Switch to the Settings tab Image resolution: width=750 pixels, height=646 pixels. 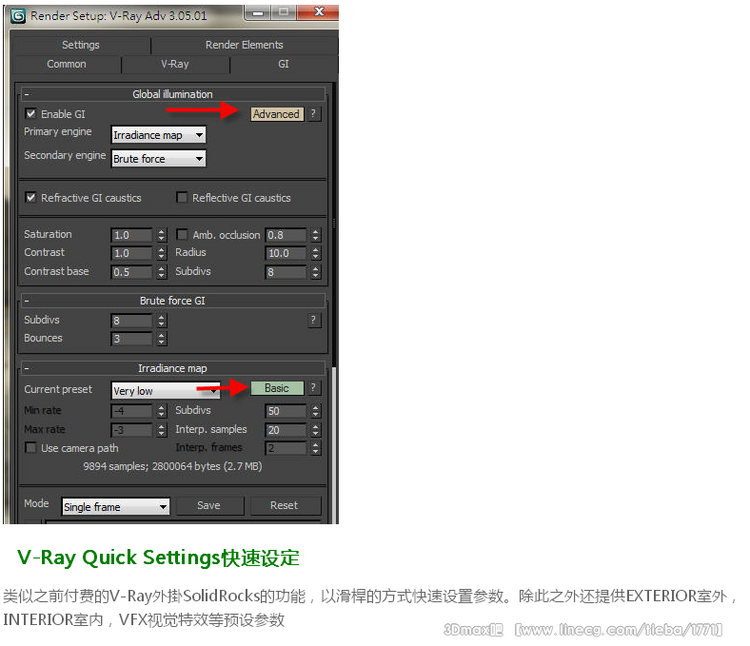coord(80,45)
